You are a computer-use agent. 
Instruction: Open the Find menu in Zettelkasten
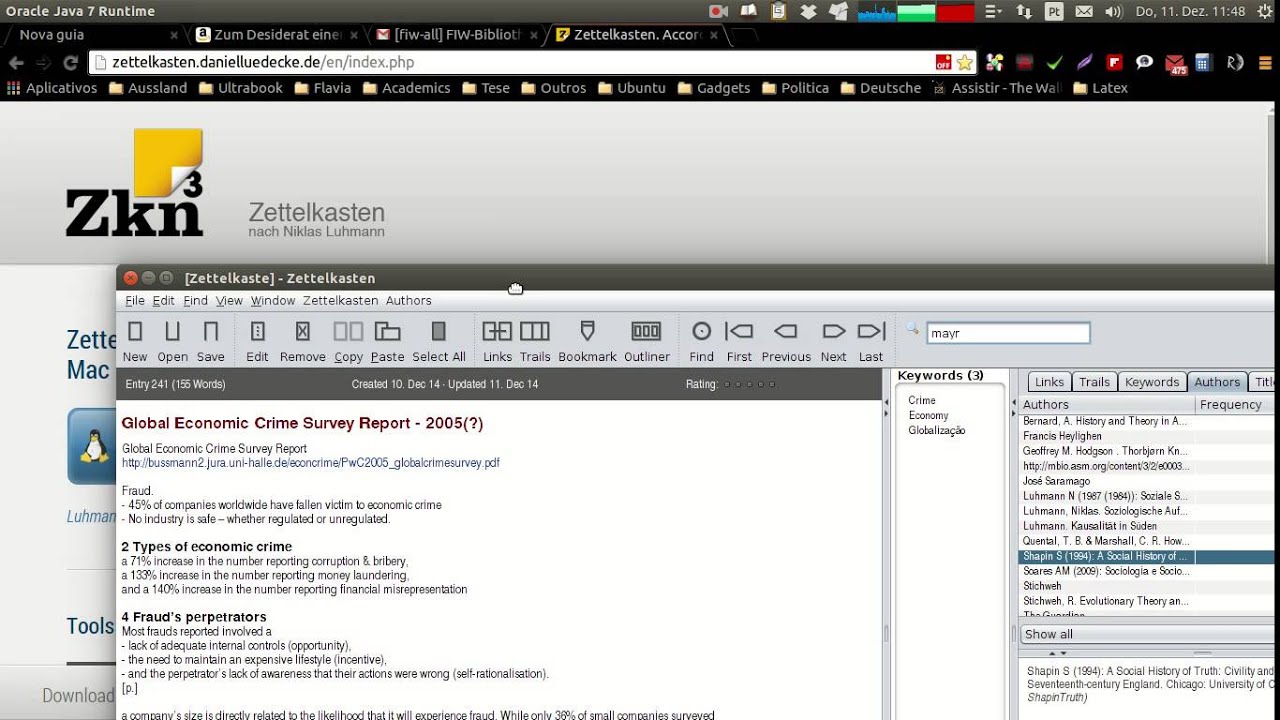tap(196, 300)
